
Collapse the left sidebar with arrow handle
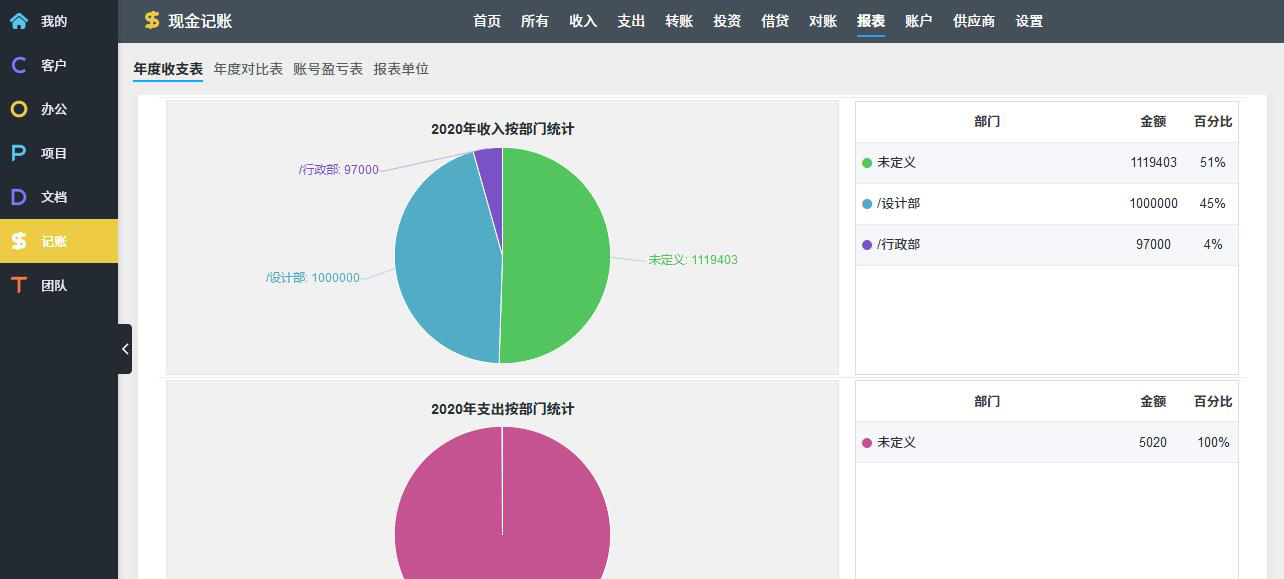click(125, 349)
